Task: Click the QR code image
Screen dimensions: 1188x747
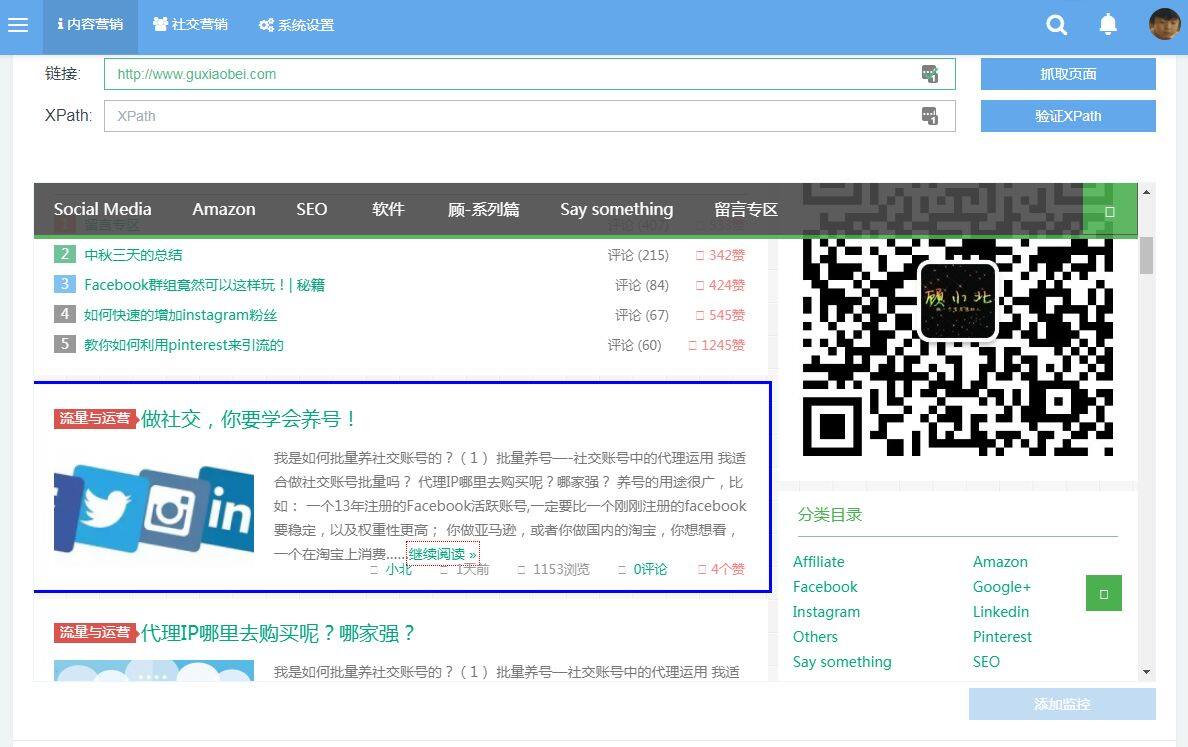Action: tap(958, 322)
